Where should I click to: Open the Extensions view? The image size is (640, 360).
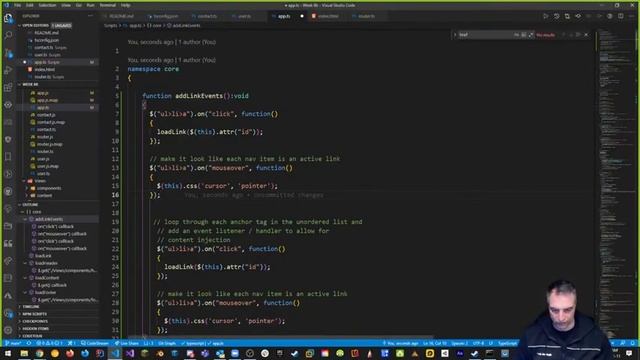click(8, 87)
